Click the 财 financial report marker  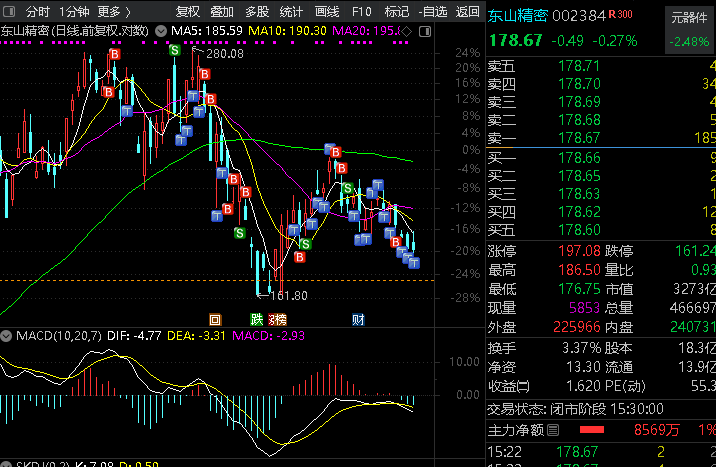[x=358, y=320]
